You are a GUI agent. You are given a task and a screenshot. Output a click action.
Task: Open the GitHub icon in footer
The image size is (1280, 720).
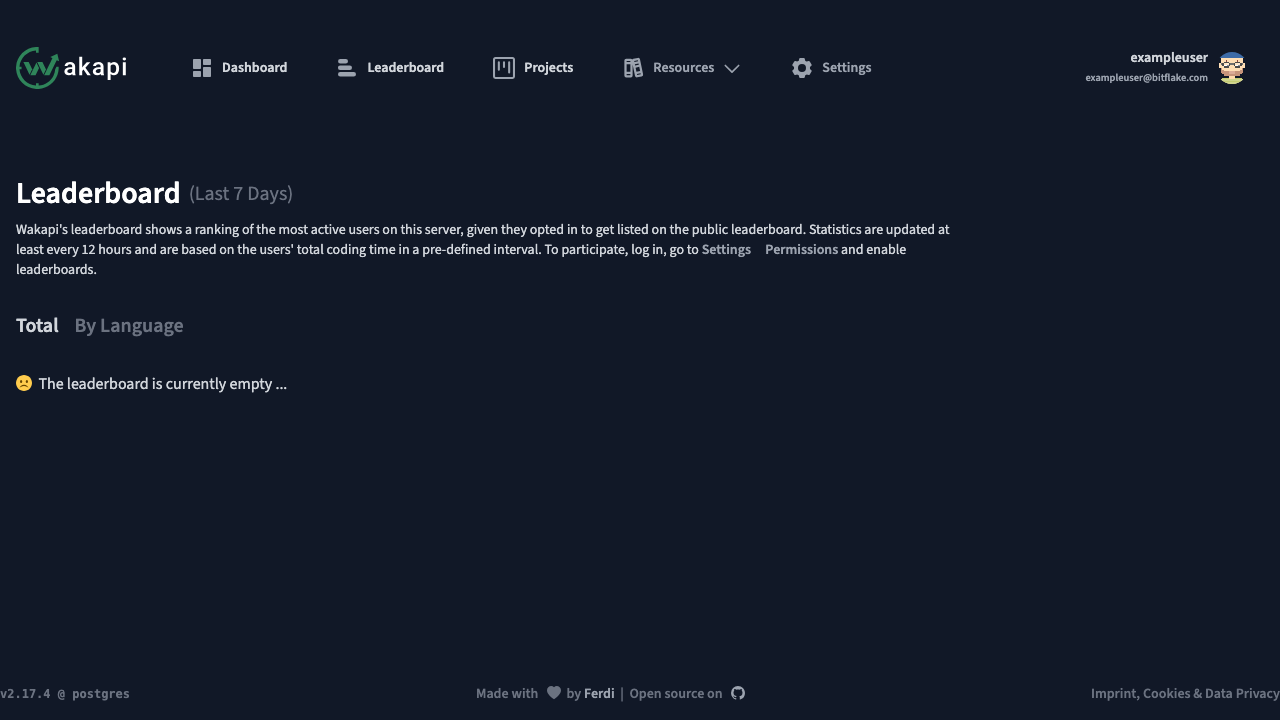pyautogui.click(x=738, y=693)
